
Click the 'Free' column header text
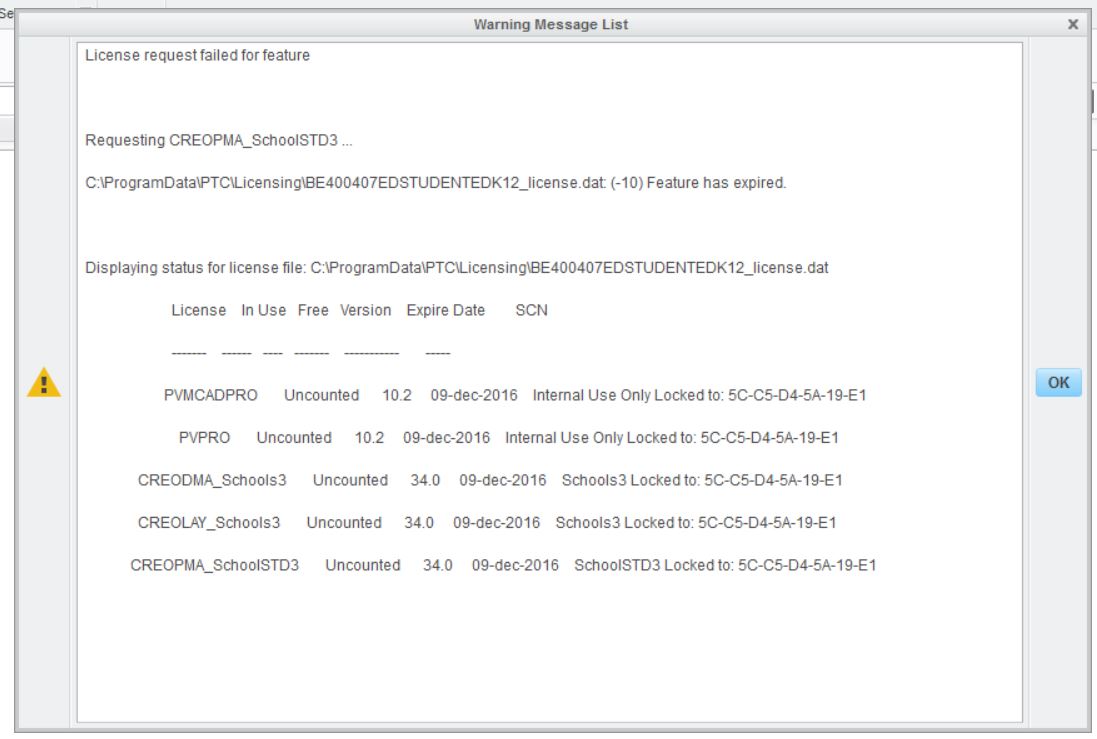coord(313,310)
